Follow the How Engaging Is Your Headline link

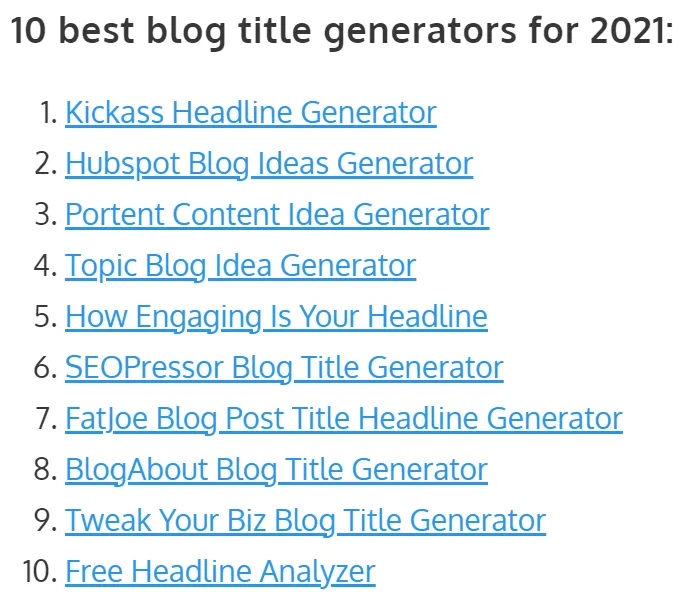(276, 316)
